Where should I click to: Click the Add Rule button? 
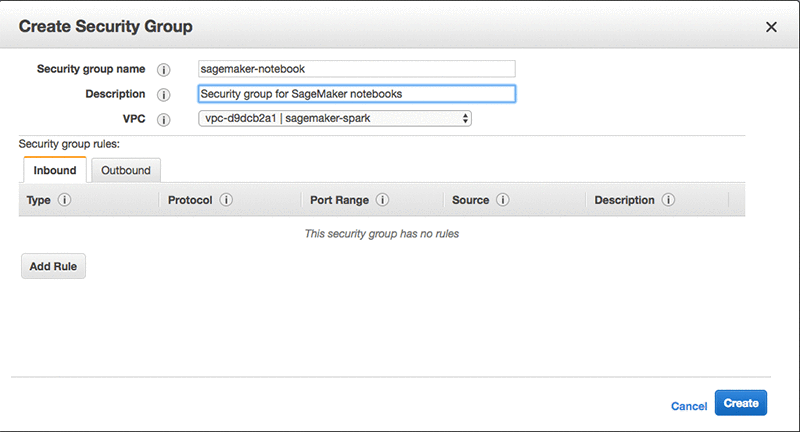click(53, 266)
